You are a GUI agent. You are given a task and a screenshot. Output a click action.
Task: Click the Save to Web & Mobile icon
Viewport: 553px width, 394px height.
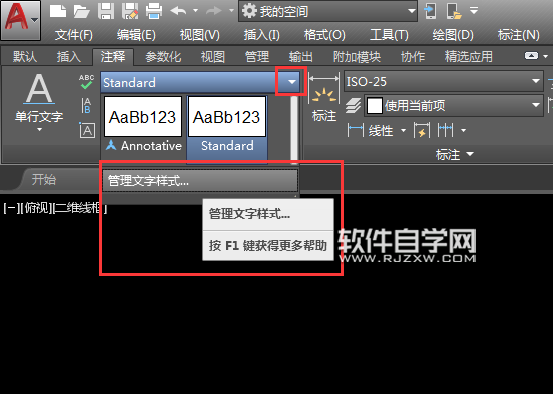(x=454, y=11)
